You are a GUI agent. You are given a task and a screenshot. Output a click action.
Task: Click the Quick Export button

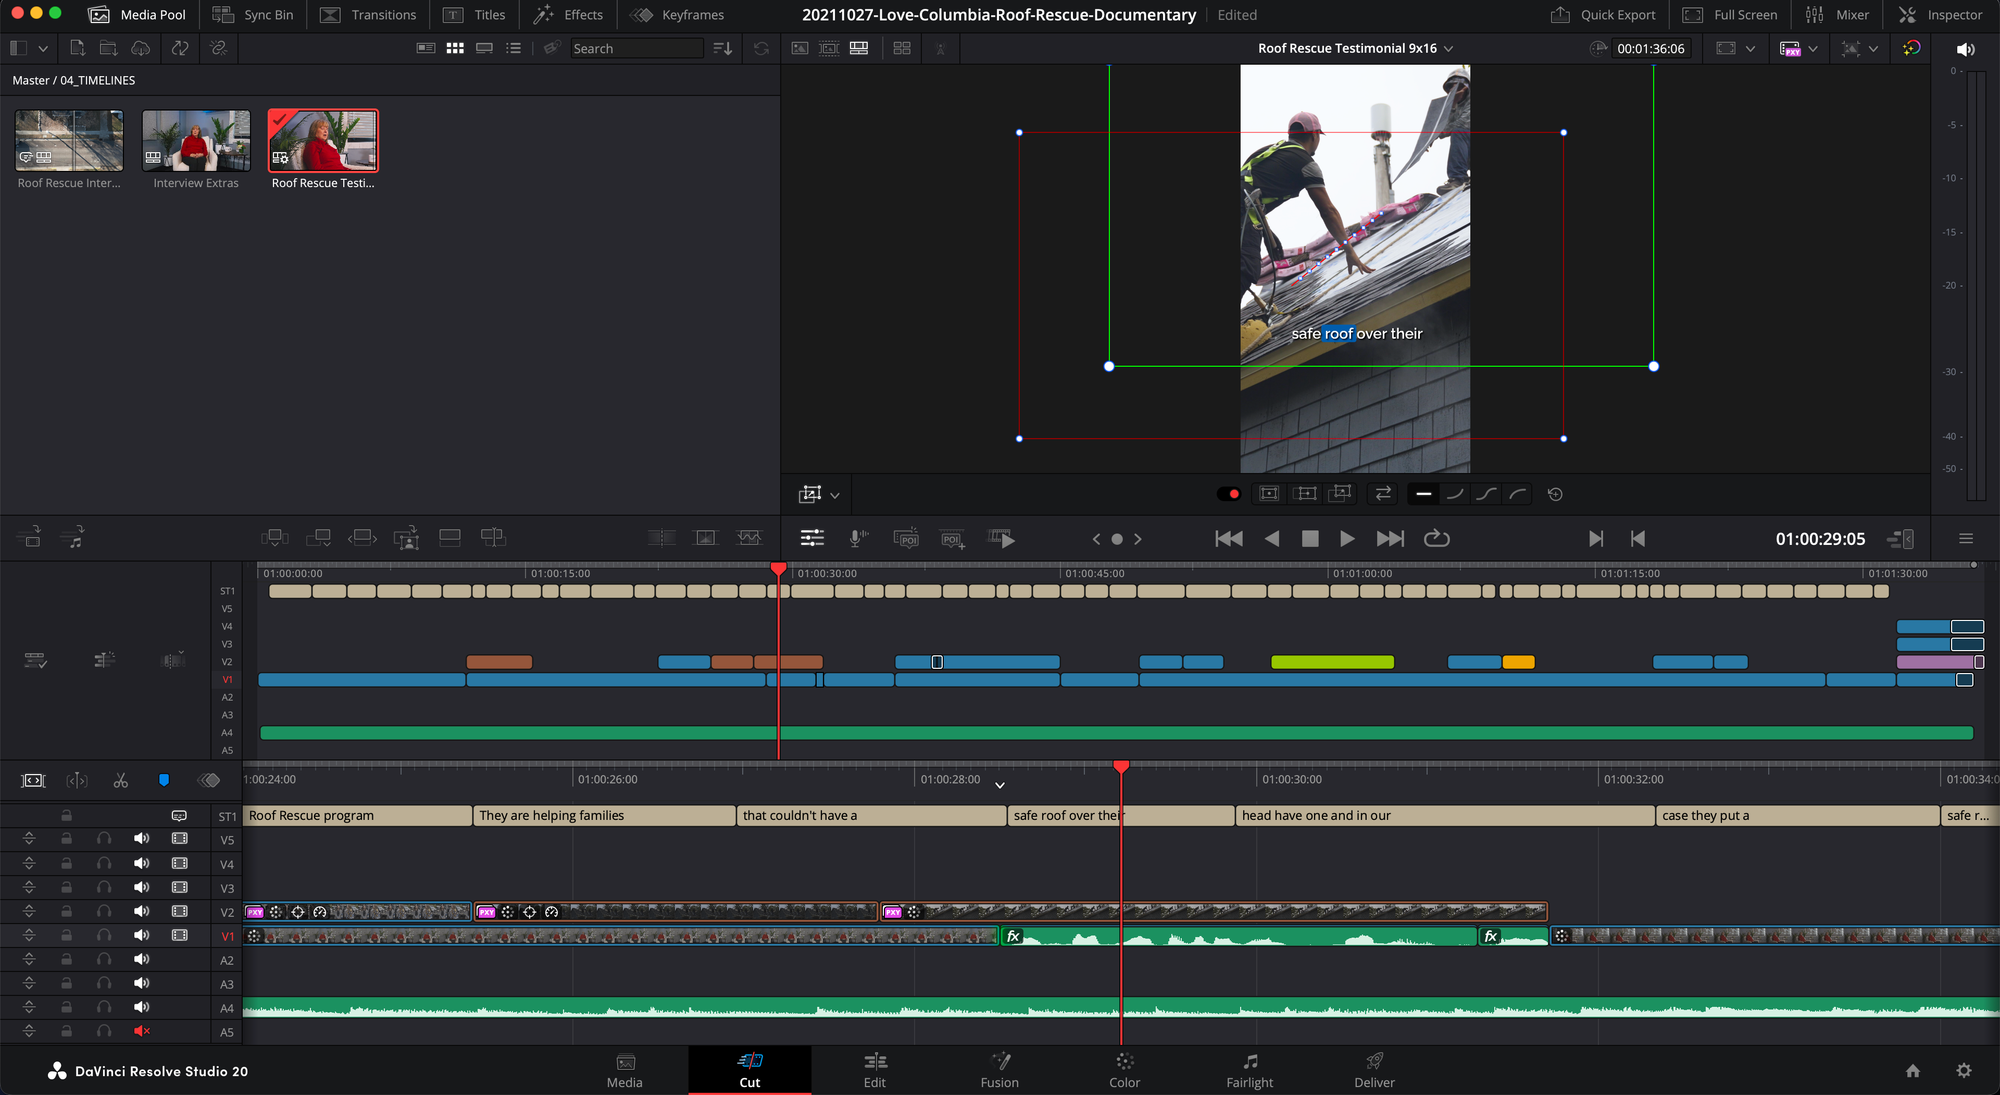coord(1603,15)
